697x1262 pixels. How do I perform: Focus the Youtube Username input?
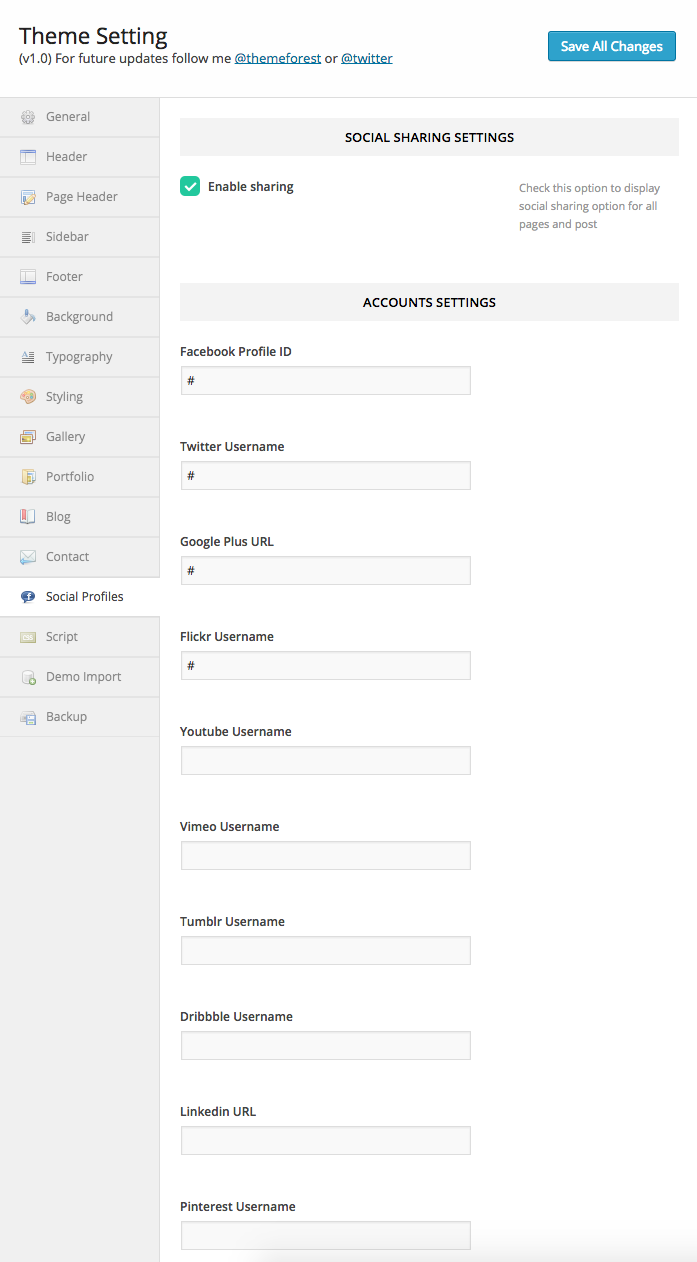325,761
